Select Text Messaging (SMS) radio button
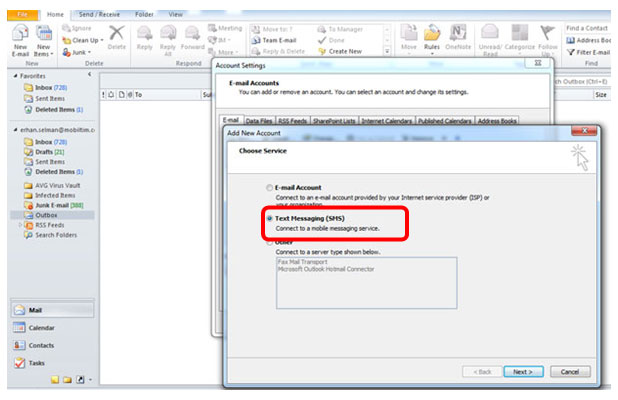This screenshot has width=618, height=400. point(270,218)
